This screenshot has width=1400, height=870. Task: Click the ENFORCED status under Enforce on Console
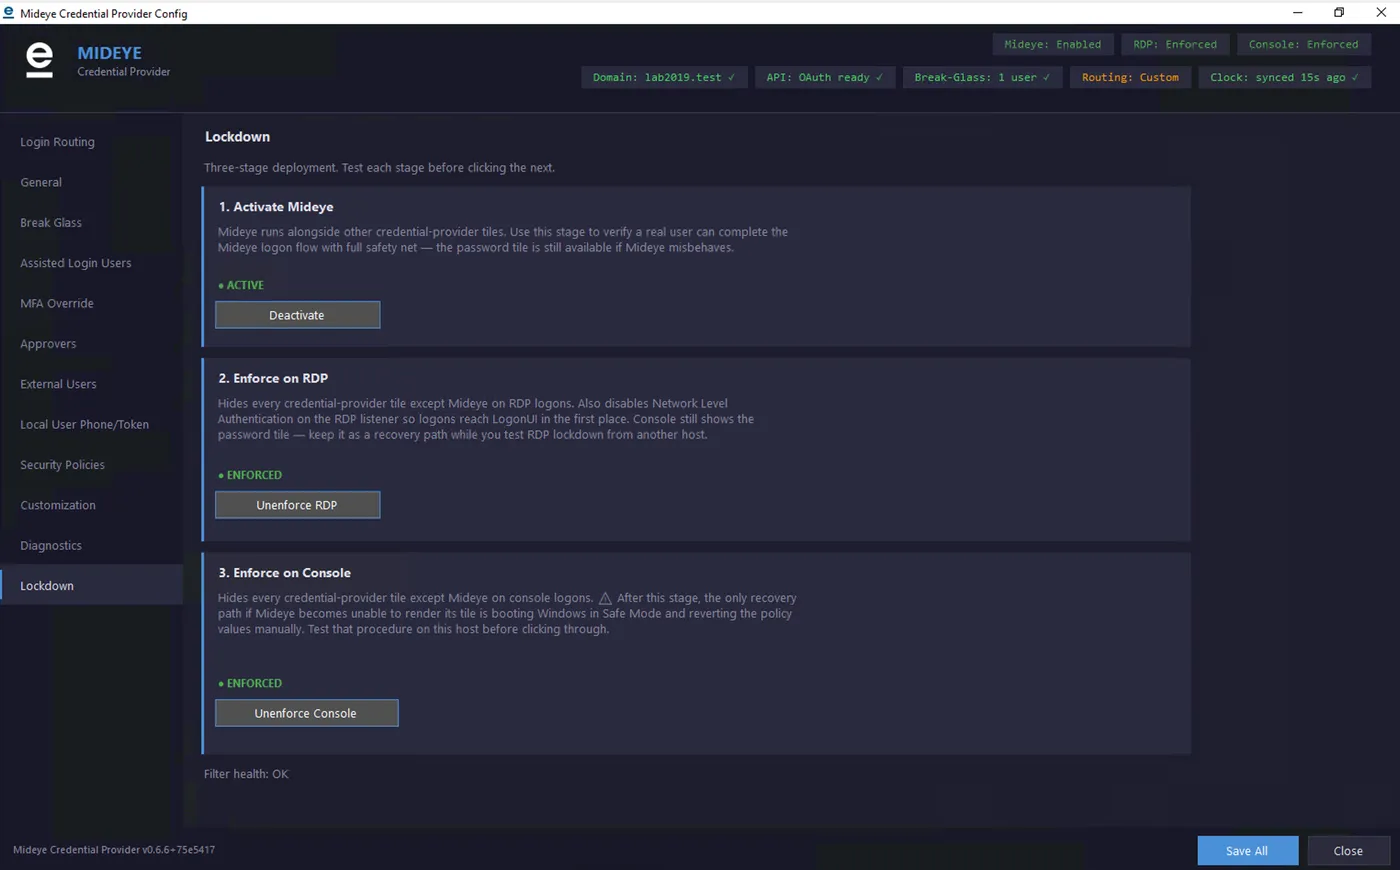coord(250,683)
